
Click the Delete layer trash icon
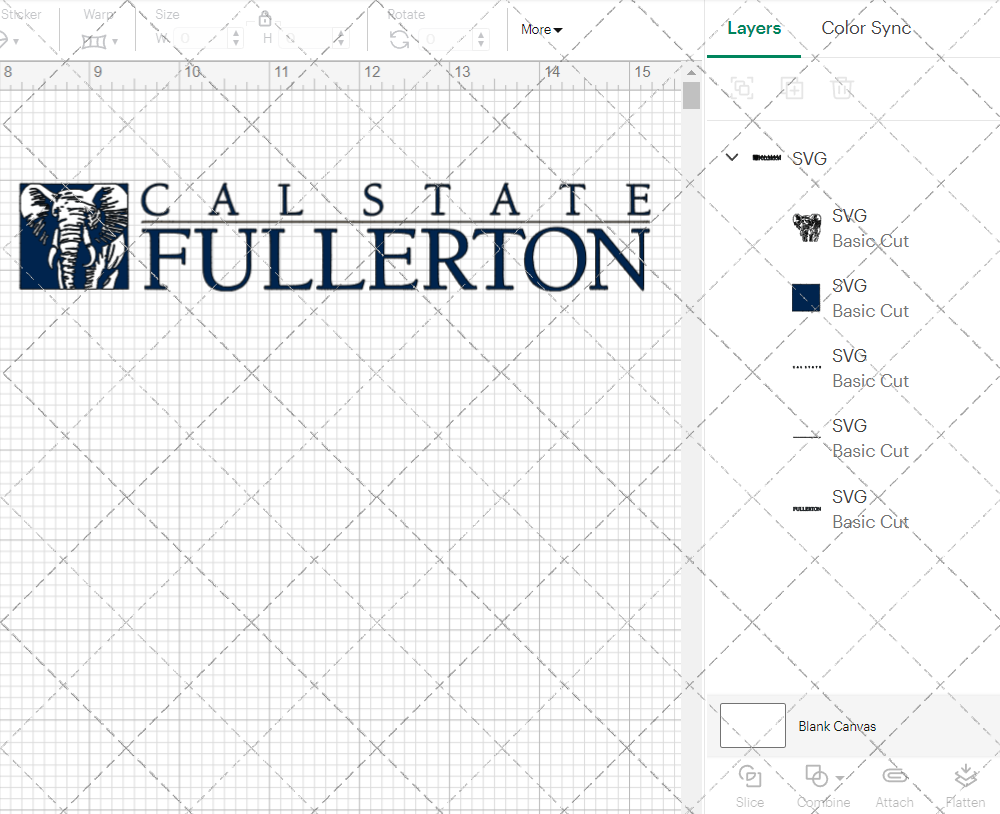point(843,88)
